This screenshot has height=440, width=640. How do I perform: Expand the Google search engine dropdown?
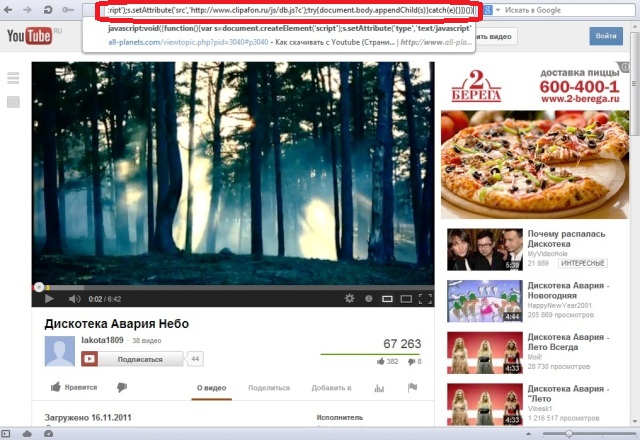pos(498,10)
